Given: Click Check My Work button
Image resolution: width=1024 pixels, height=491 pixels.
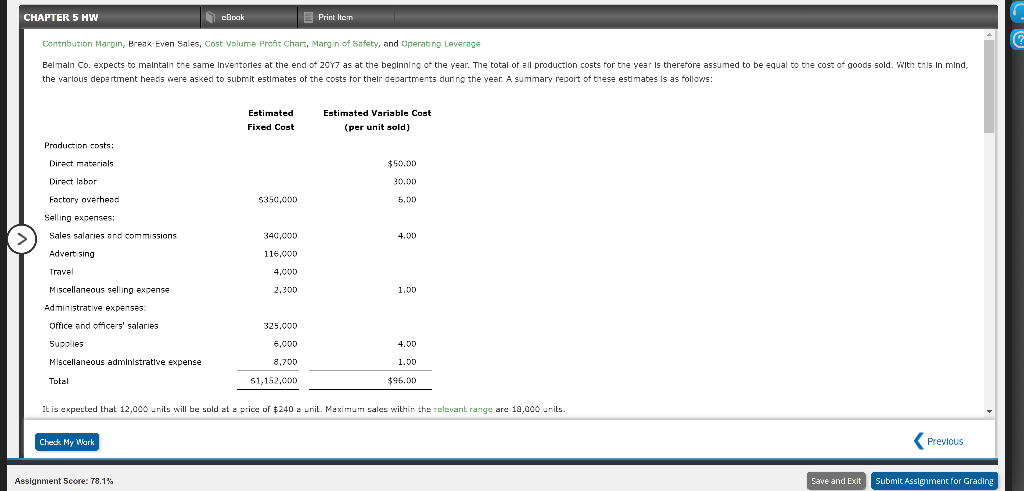Looking at the screenshot, I should tap(67, 442).
